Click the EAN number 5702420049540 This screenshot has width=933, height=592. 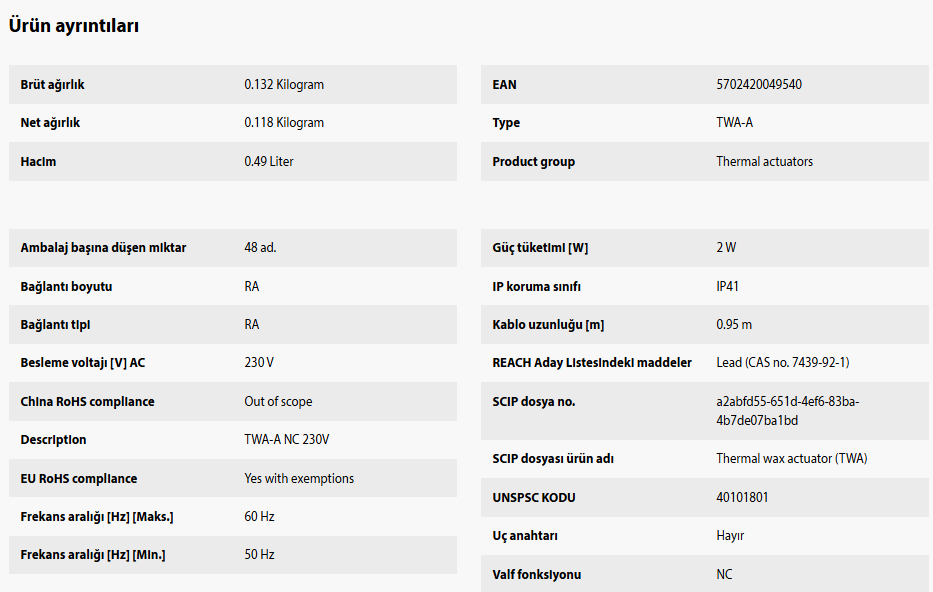point(759,85)
